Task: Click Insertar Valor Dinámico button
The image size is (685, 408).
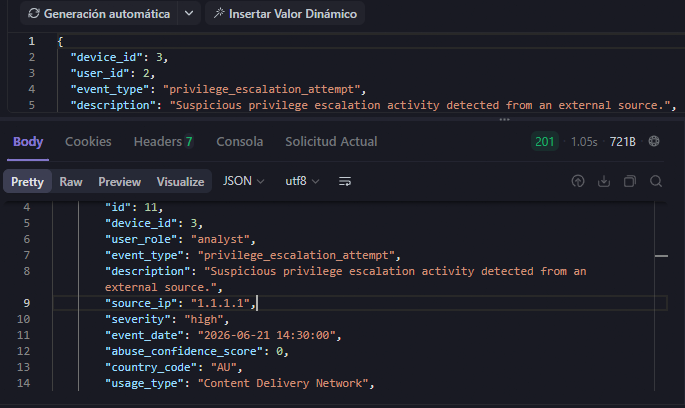Action: click(285, 14)
